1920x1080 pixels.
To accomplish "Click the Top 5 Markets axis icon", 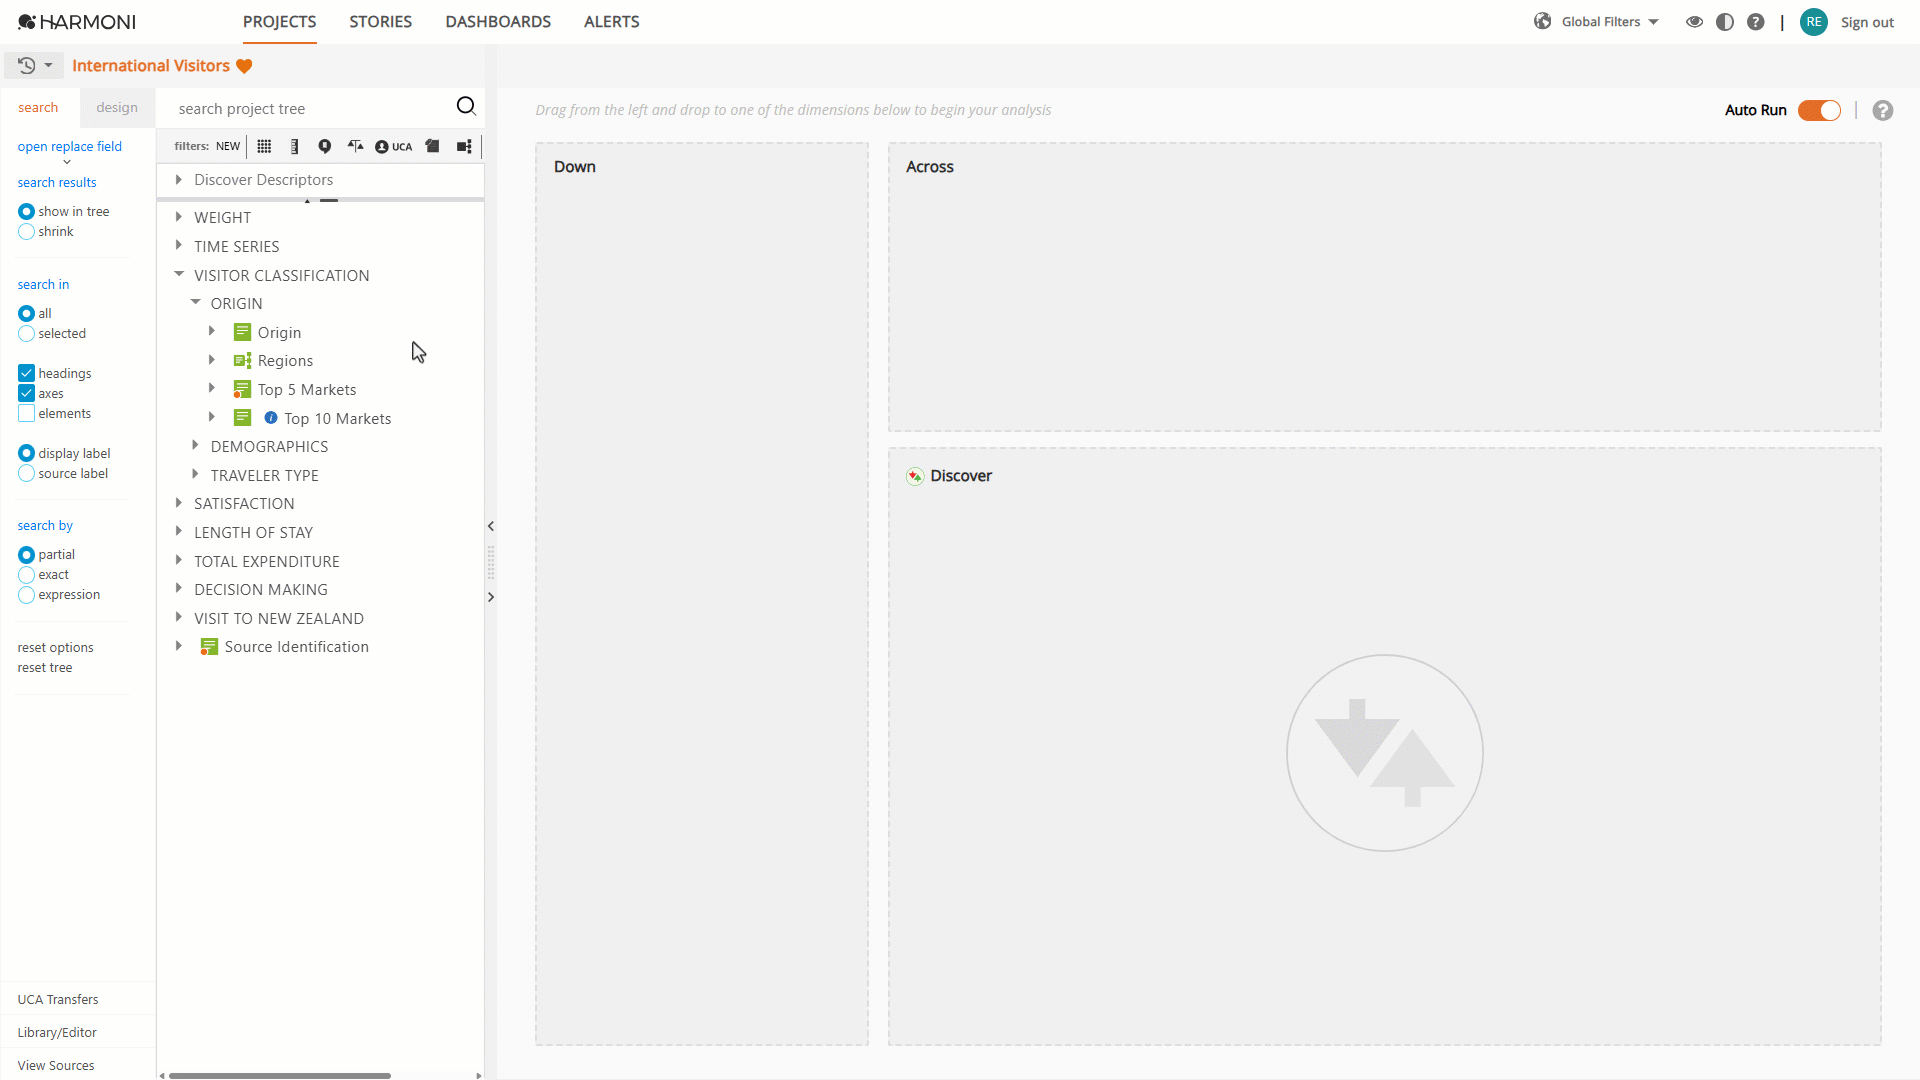I will pyautogui.click(x=242, y=389).
